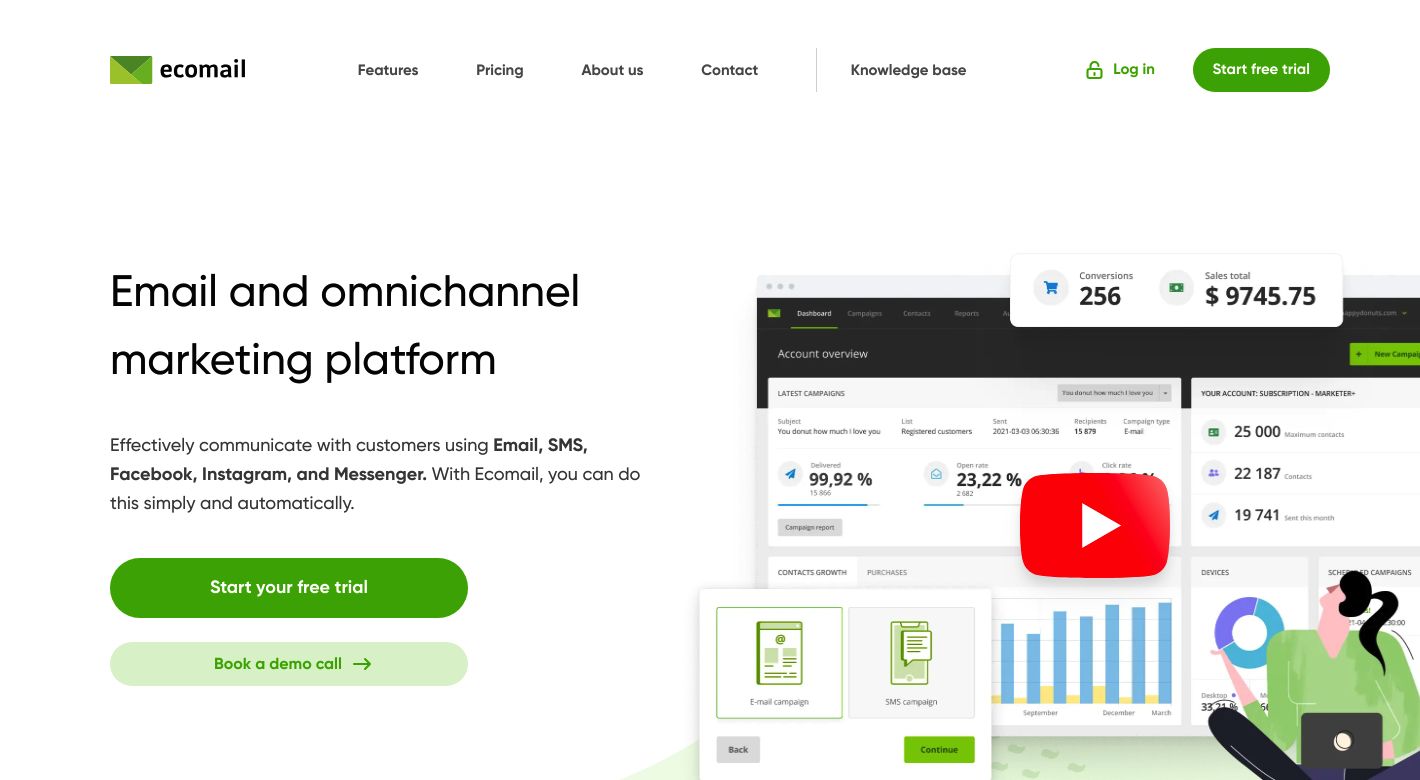The image size is (1420, 780).
Task: Open the latest campaigns subject dropdown
Action: pos(1114,393)
